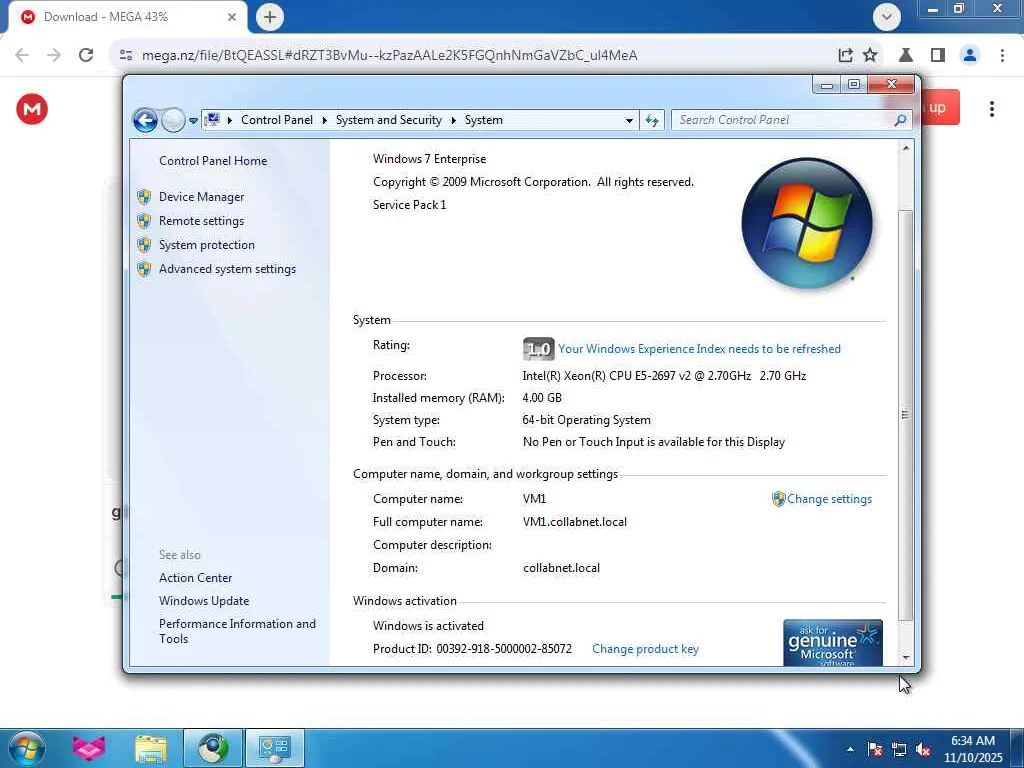Click Change product key link
1024x768 pixels.
645,649
